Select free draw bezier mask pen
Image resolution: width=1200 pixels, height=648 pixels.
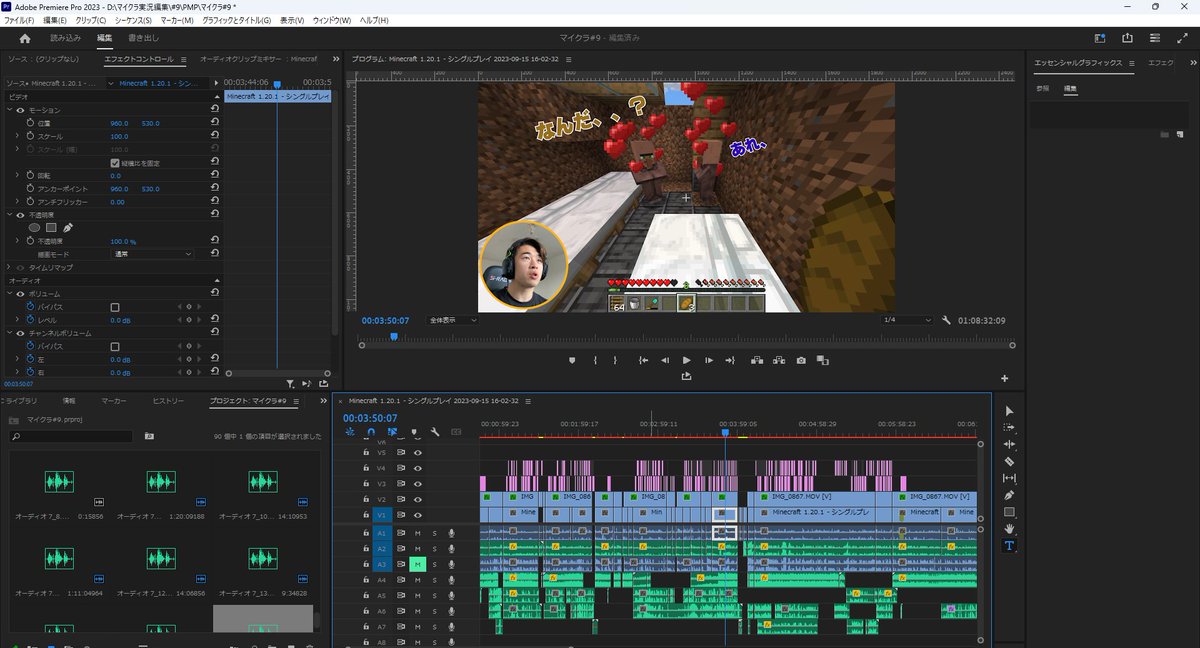pyautogui.click(x=67, y=227)
